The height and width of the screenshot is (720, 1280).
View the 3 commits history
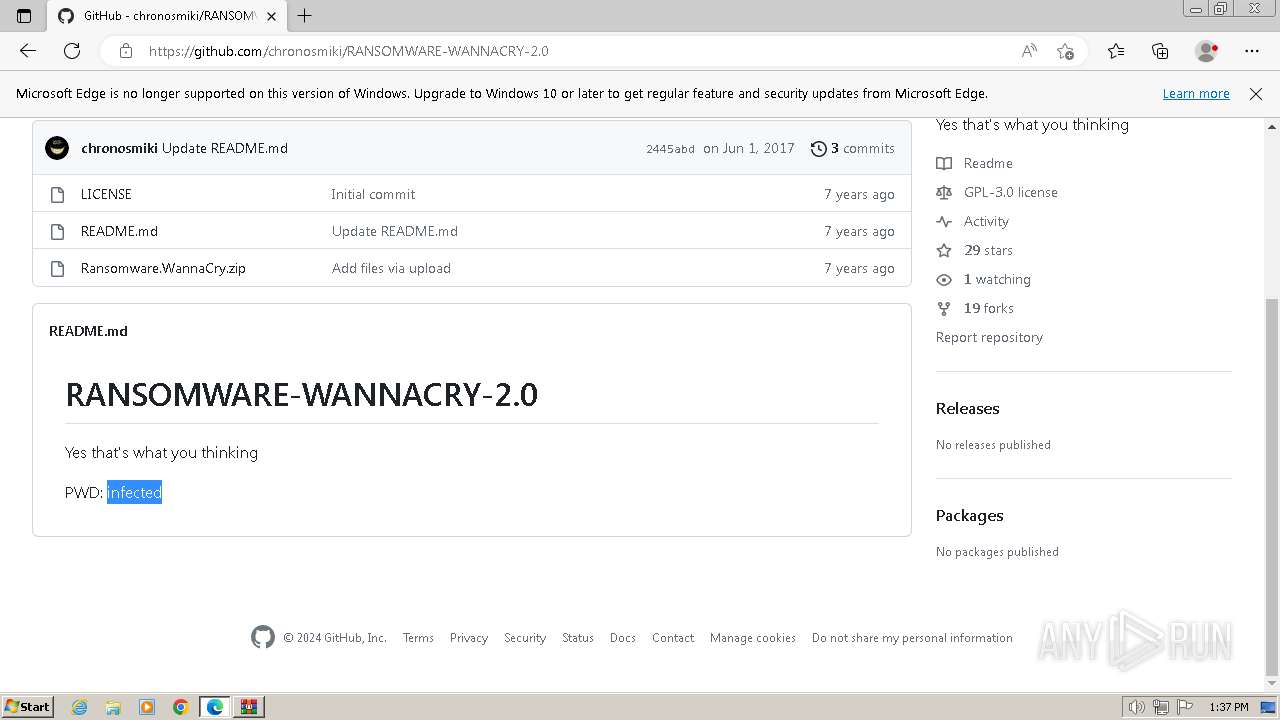(853, 148)
